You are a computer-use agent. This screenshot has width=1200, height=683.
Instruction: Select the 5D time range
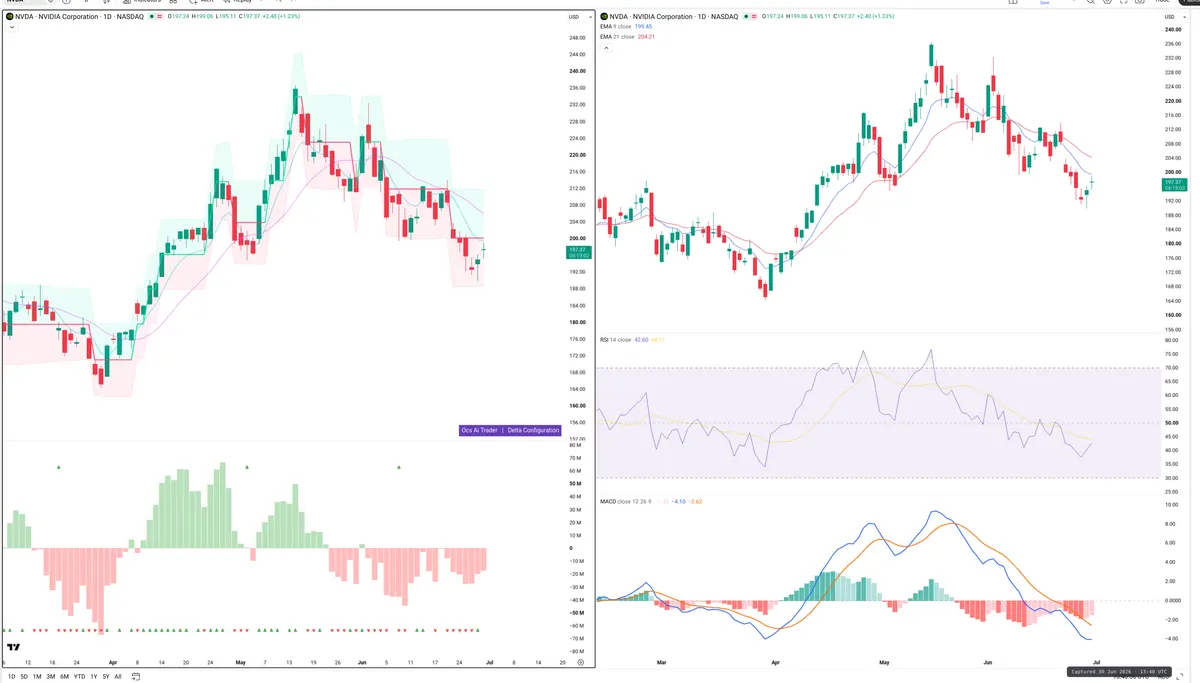coord(24,676)
